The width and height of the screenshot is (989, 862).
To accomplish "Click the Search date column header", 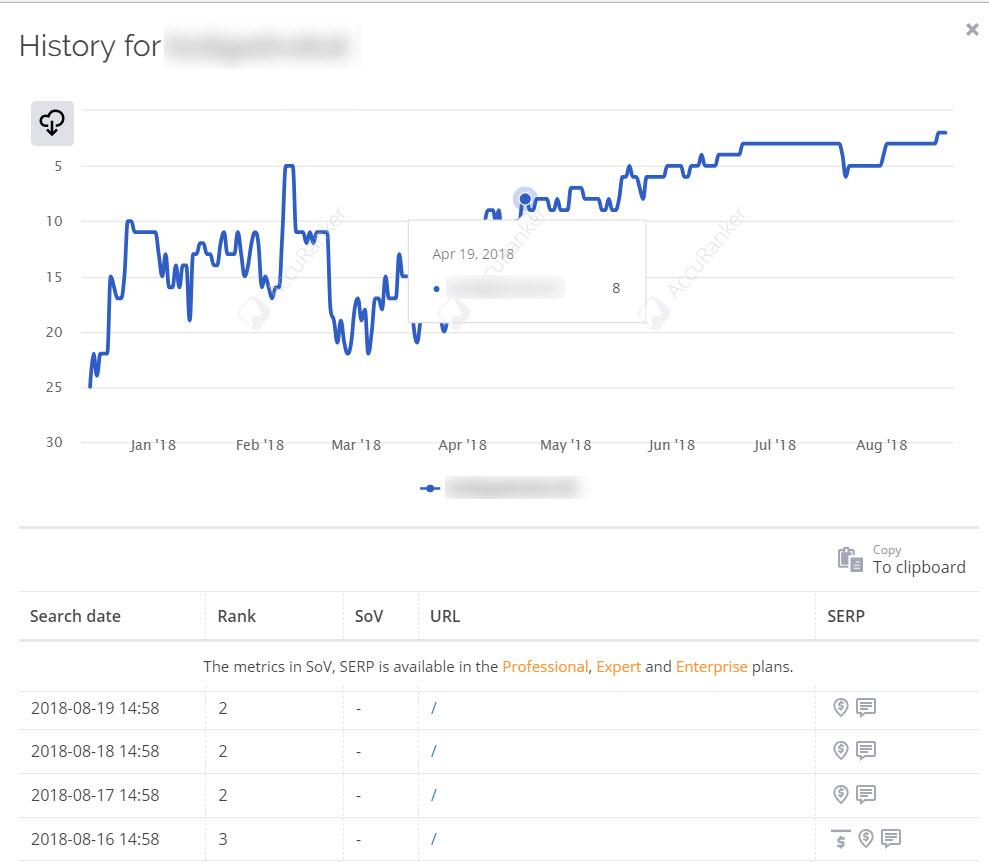I will coord(75,616).
